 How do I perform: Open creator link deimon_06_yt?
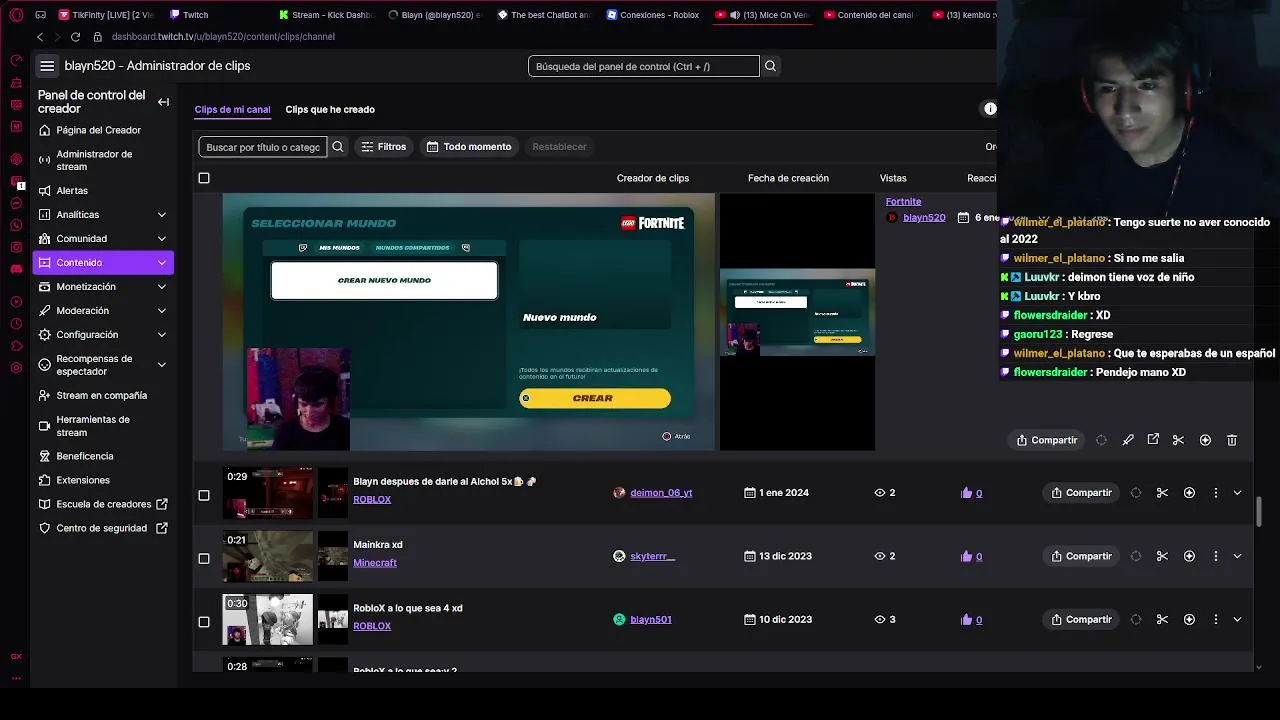pos(661,493)
